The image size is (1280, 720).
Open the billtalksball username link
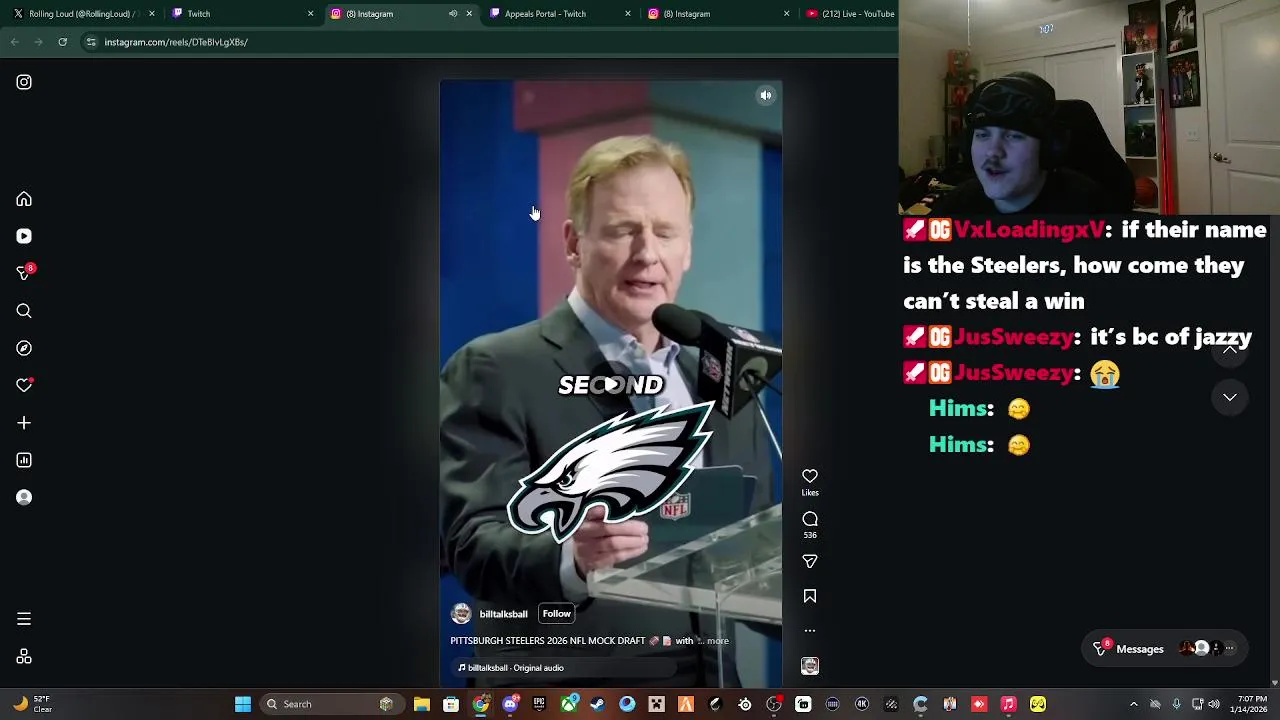coord(503,614)
